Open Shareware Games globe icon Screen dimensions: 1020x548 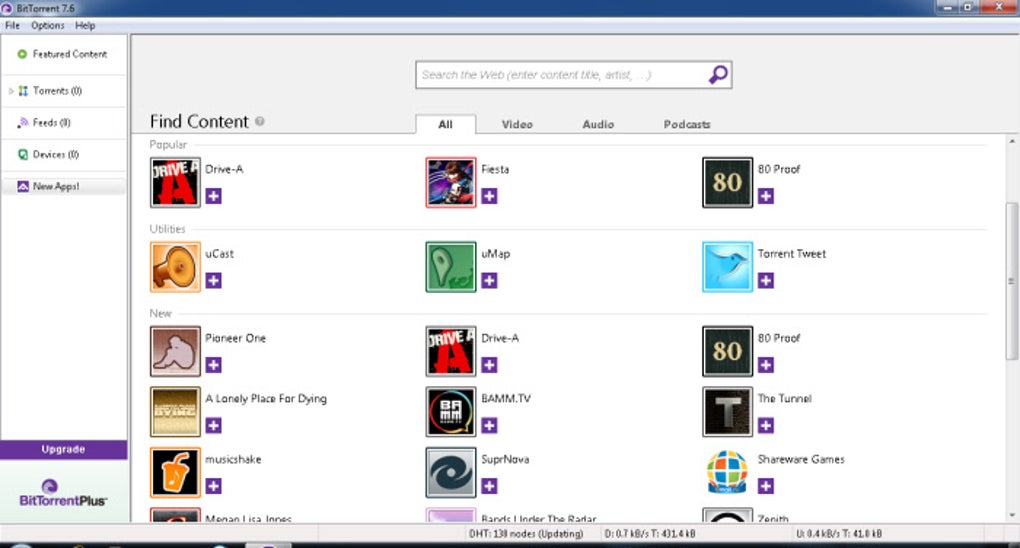(x=727, y=473)
